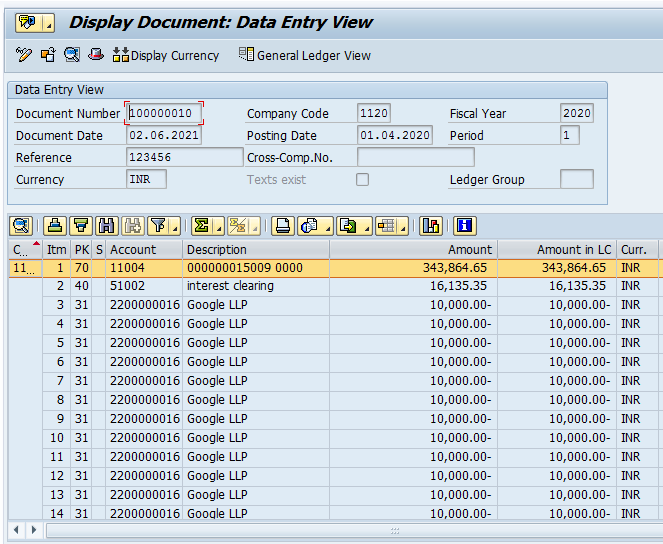Expand the Total dropdown arrow
The height and width of the screenshot is (544, 663).
(219, 226)
